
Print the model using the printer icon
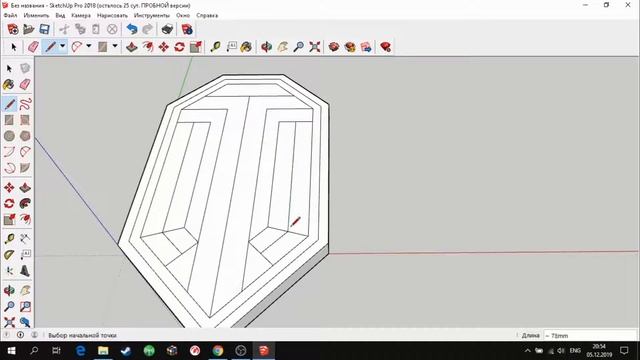pos(167,29)
